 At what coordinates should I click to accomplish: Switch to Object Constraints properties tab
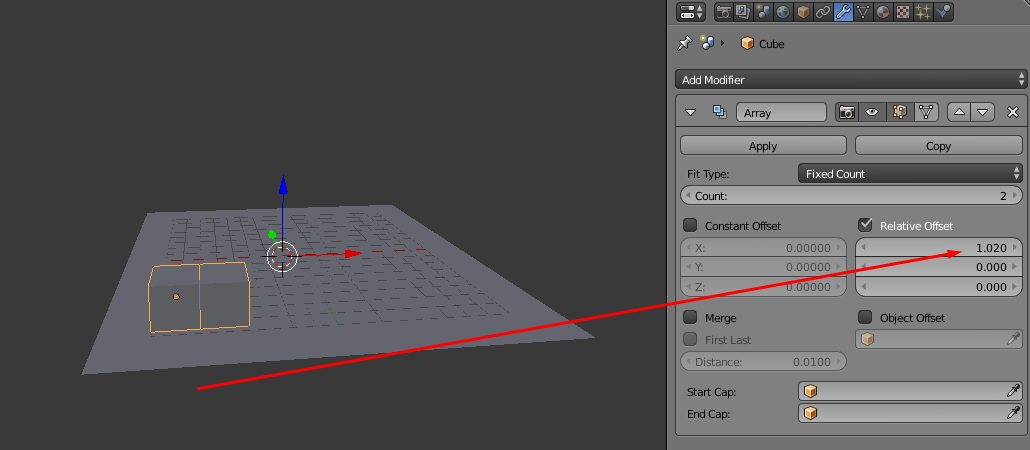point(822,11)
